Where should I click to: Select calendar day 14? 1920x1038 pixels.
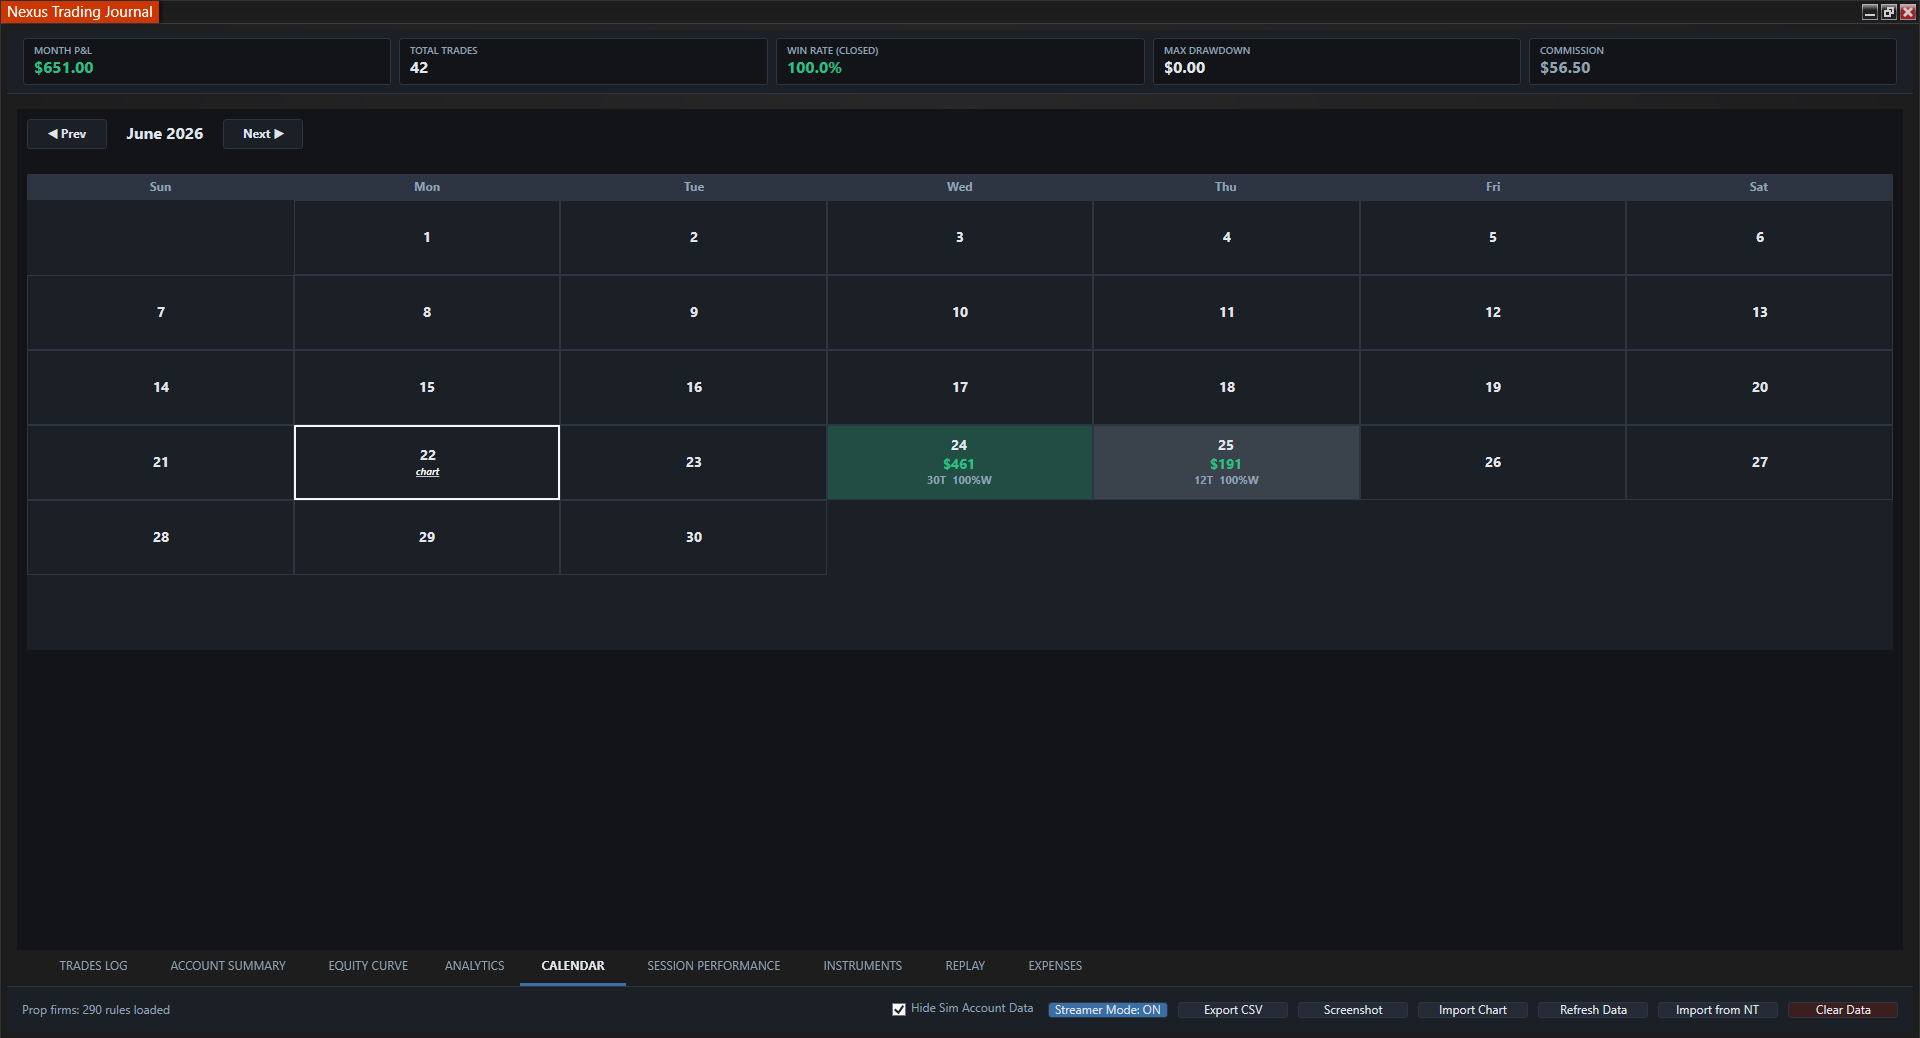coord(161,388)
